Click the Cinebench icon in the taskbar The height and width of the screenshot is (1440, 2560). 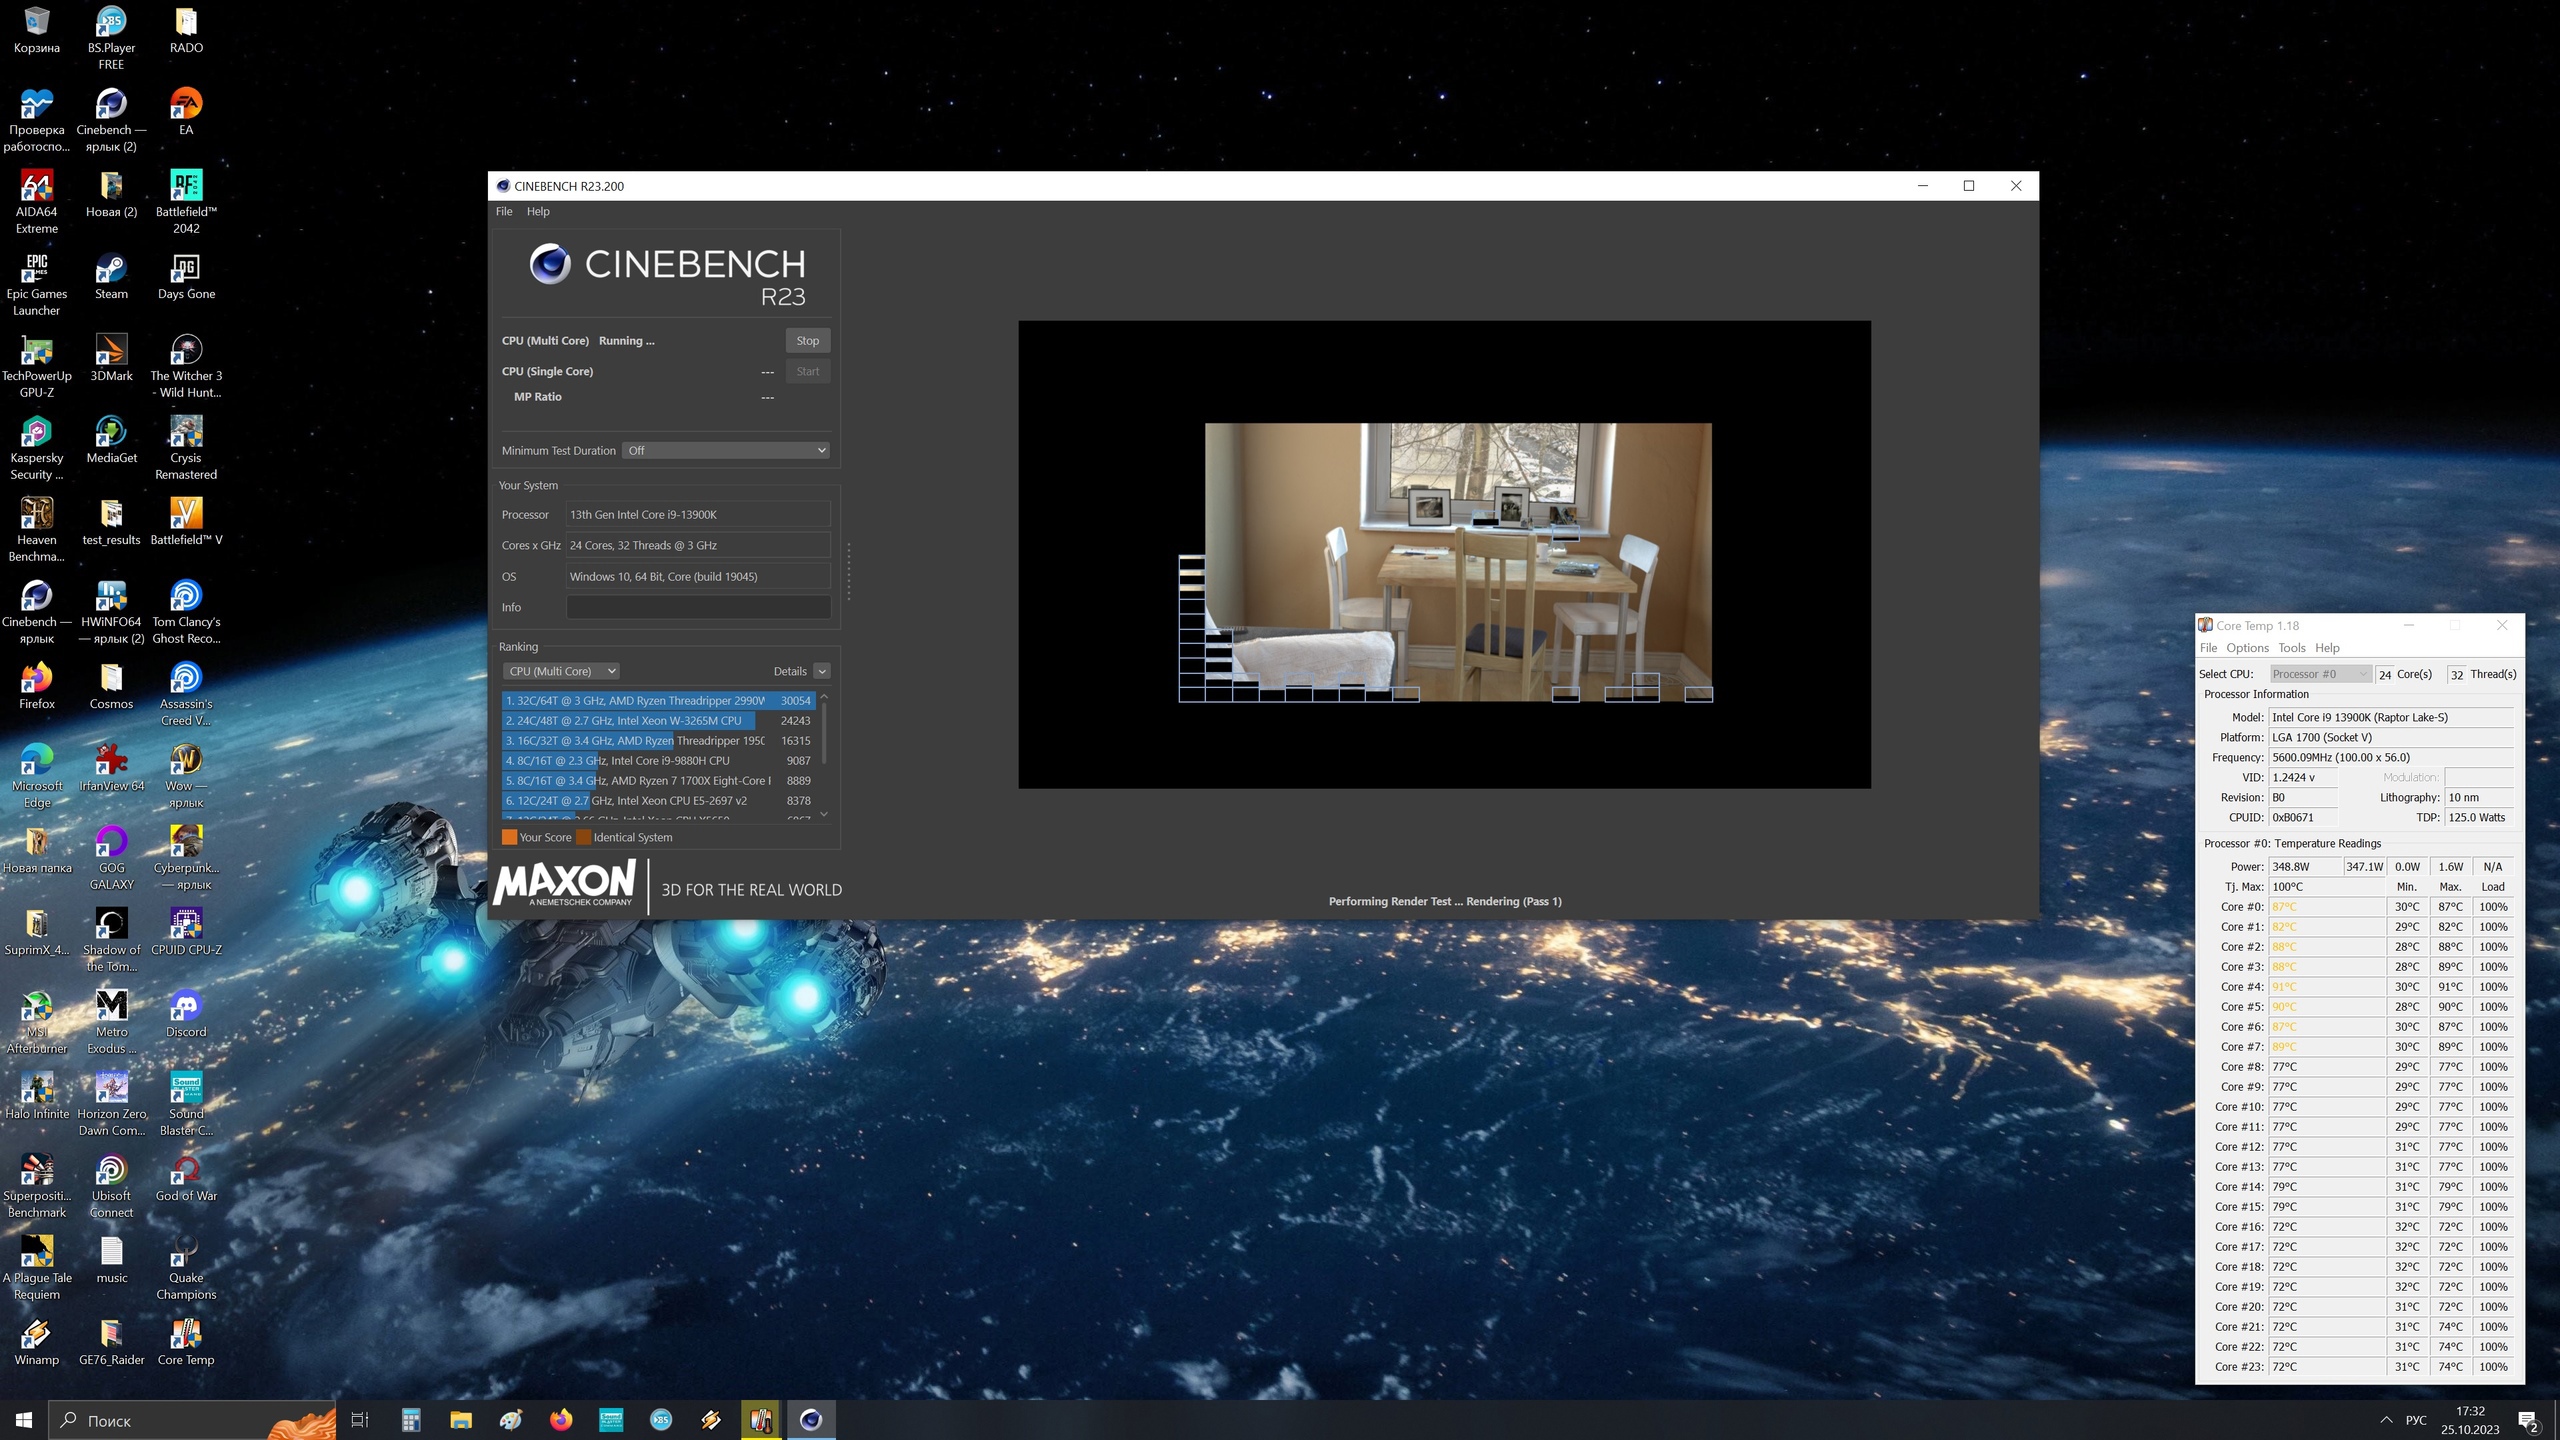811,1419
